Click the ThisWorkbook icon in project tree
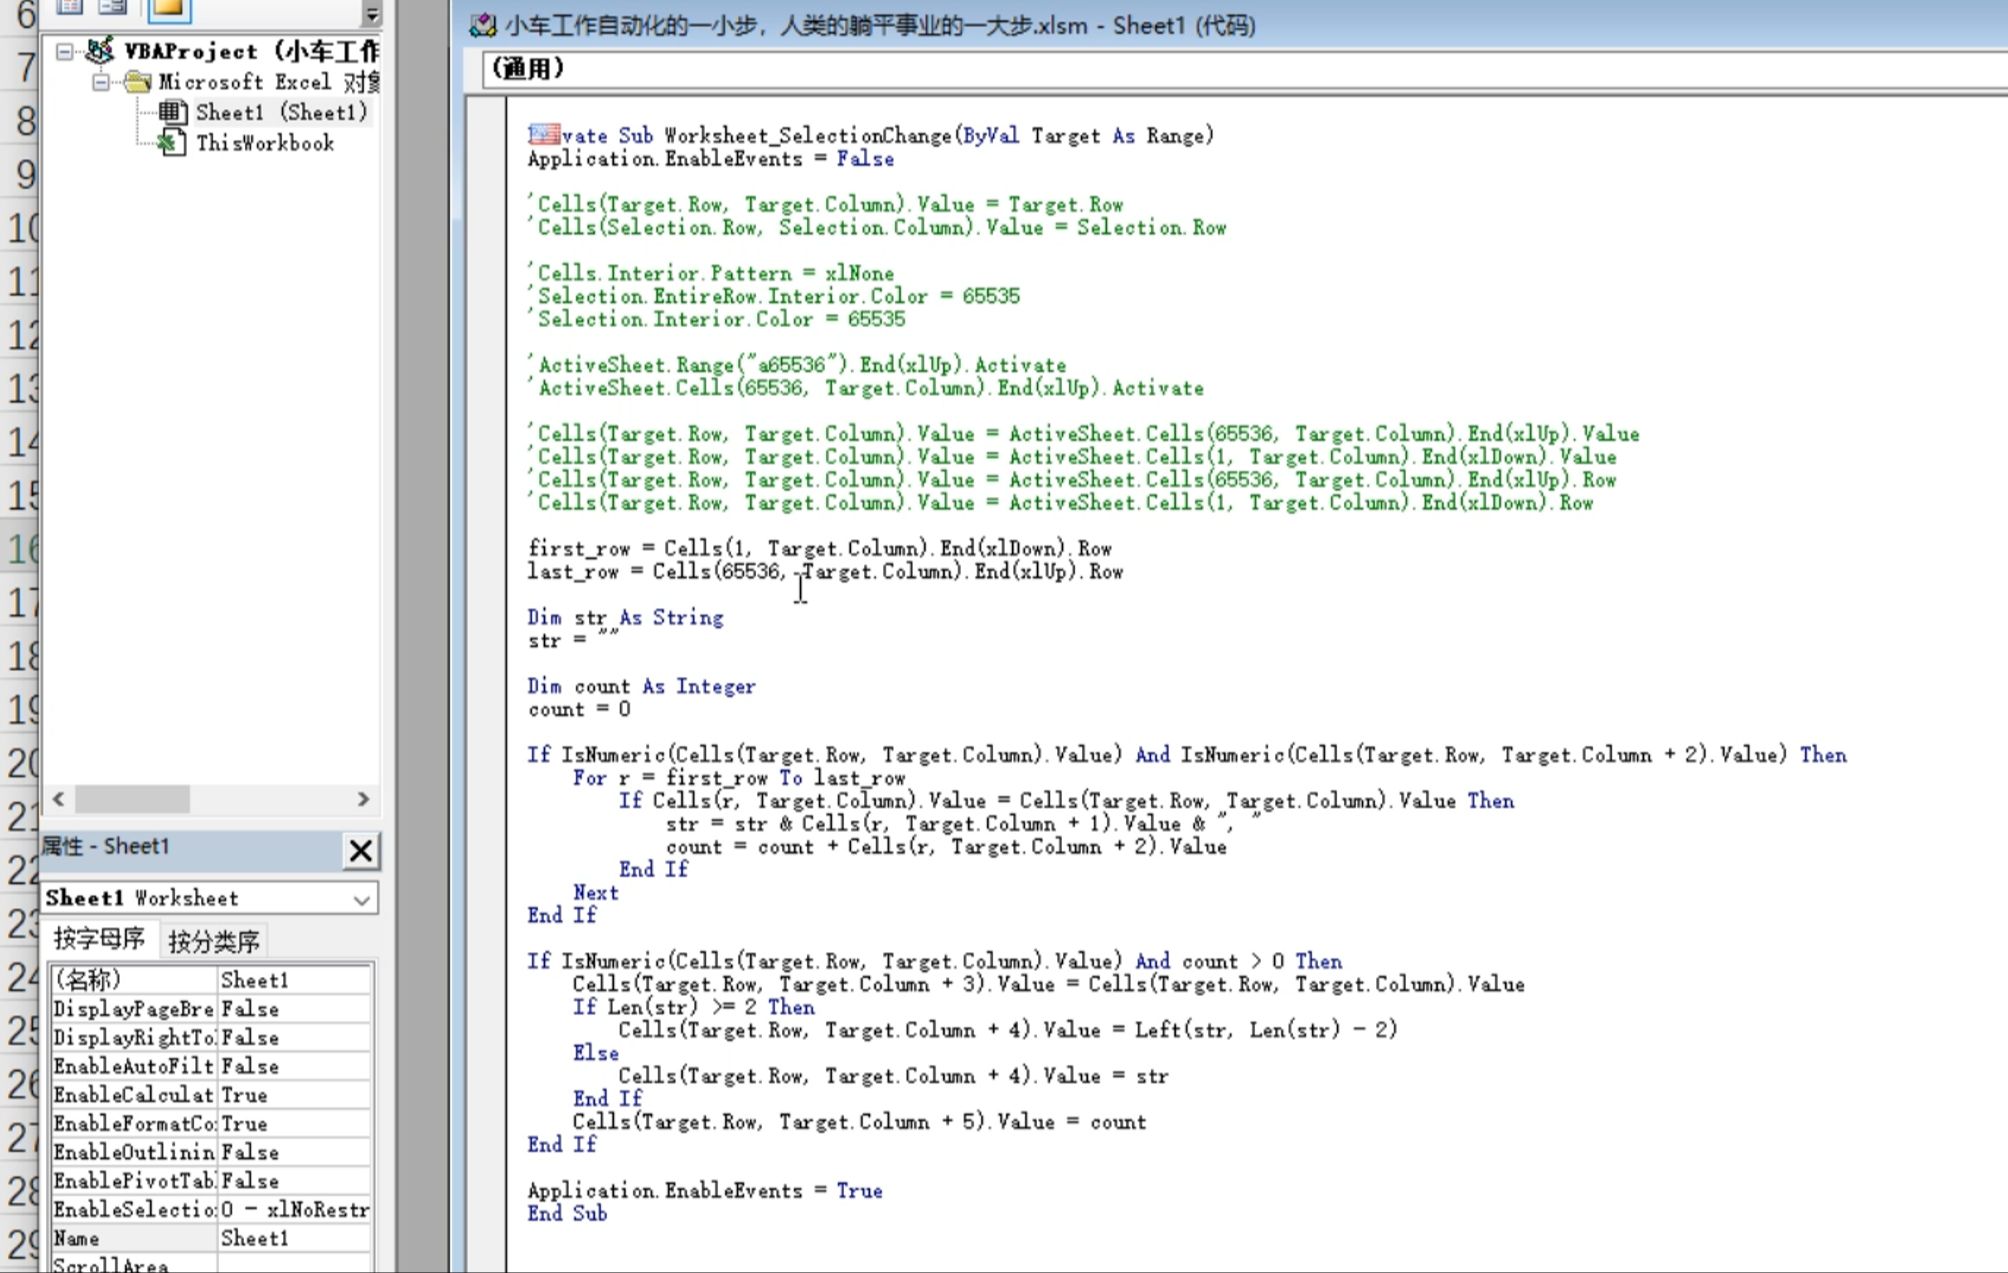This screenshot has width=2008, height=1273. click(x=171, y=142)
